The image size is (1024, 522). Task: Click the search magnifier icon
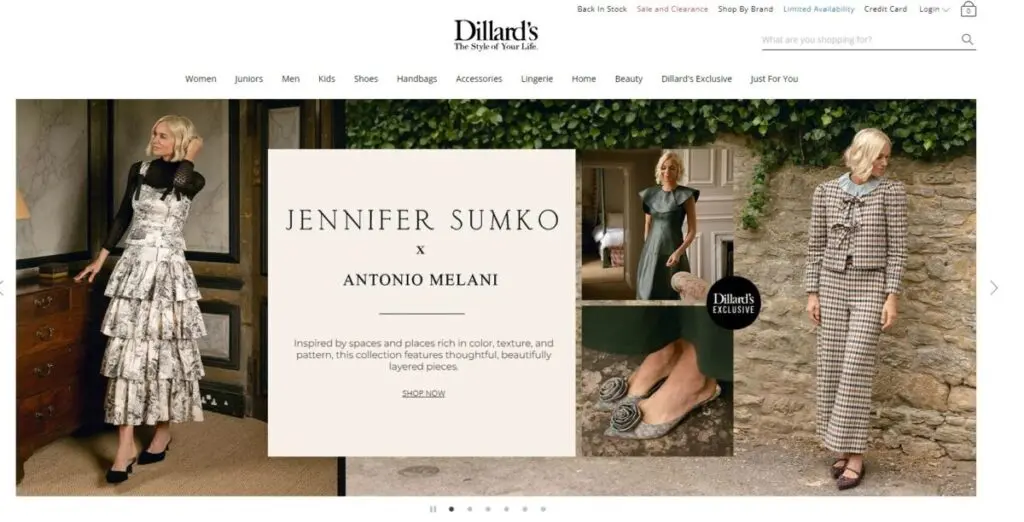[967, 39]
